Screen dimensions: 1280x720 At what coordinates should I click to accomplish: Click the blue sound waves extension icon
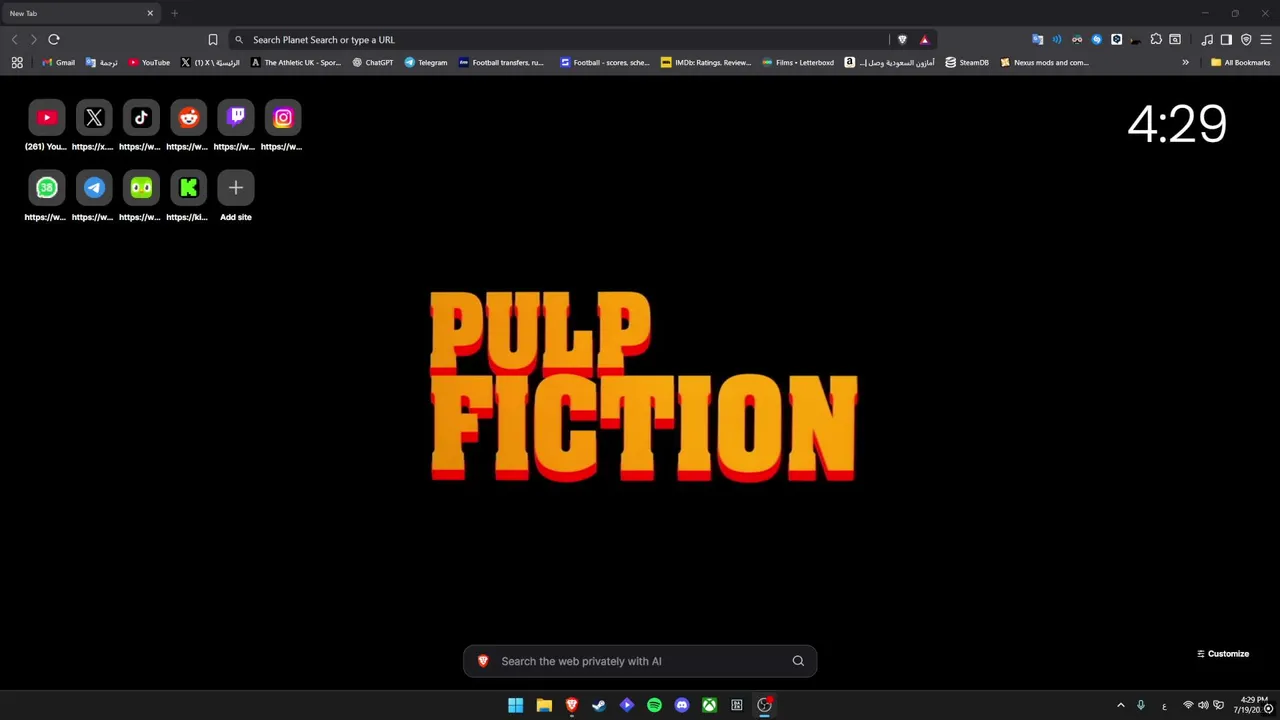point(1057,40)
